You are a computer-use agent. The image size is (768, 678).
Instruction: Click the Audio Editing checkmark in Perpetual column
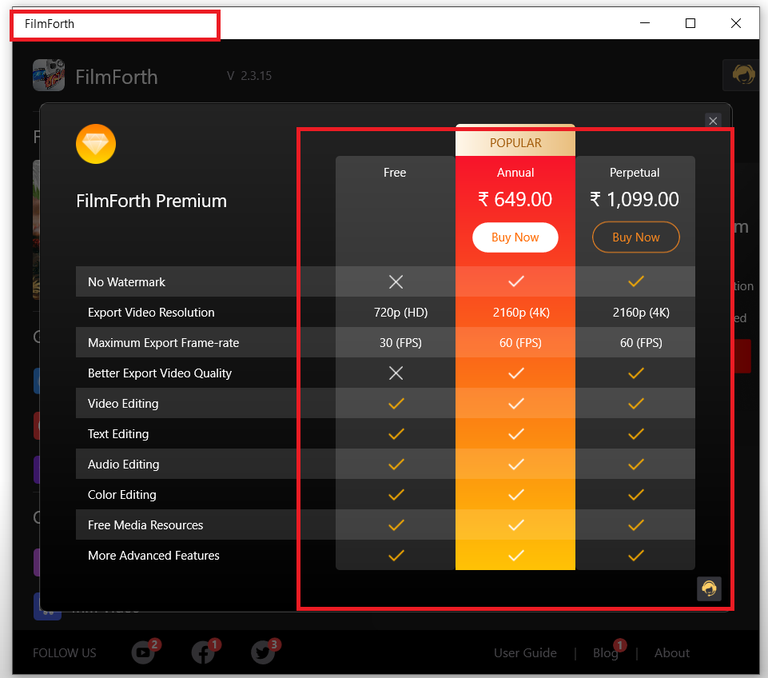pos(636,464)
